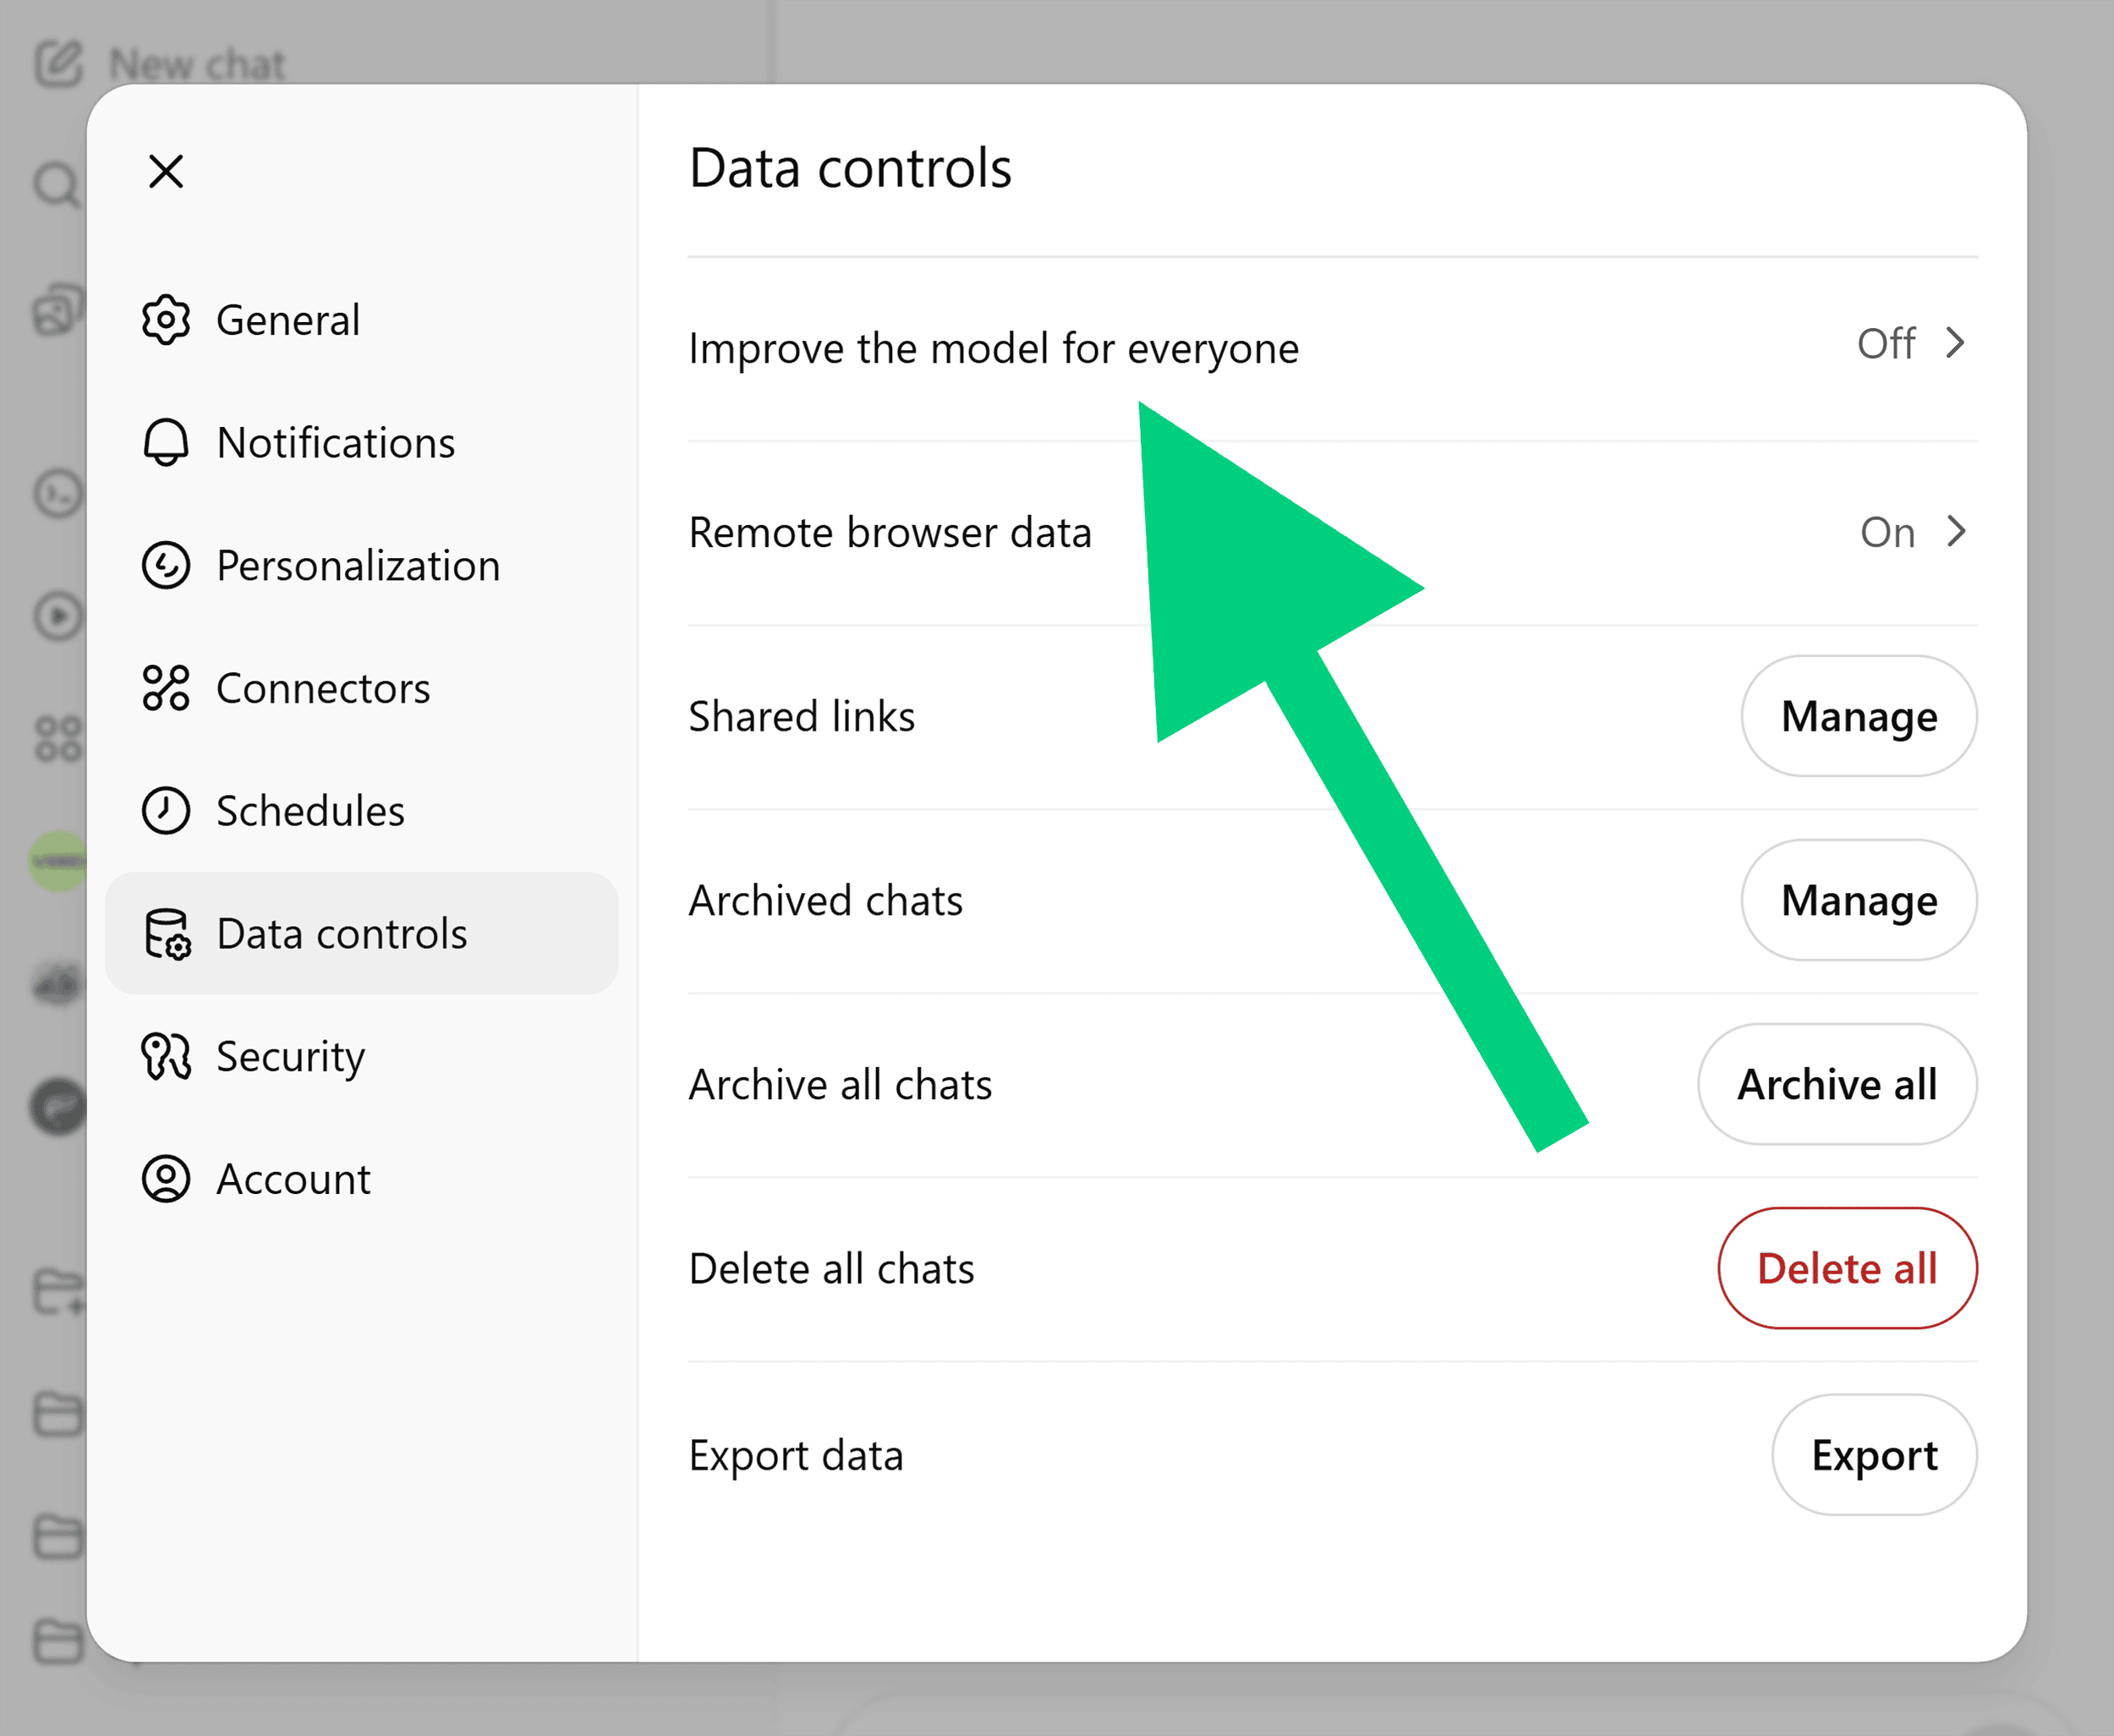Open the 'Off' value for model improvement
The width and height of the screenshot is (2114, 1736).
tap(1886, 343)
